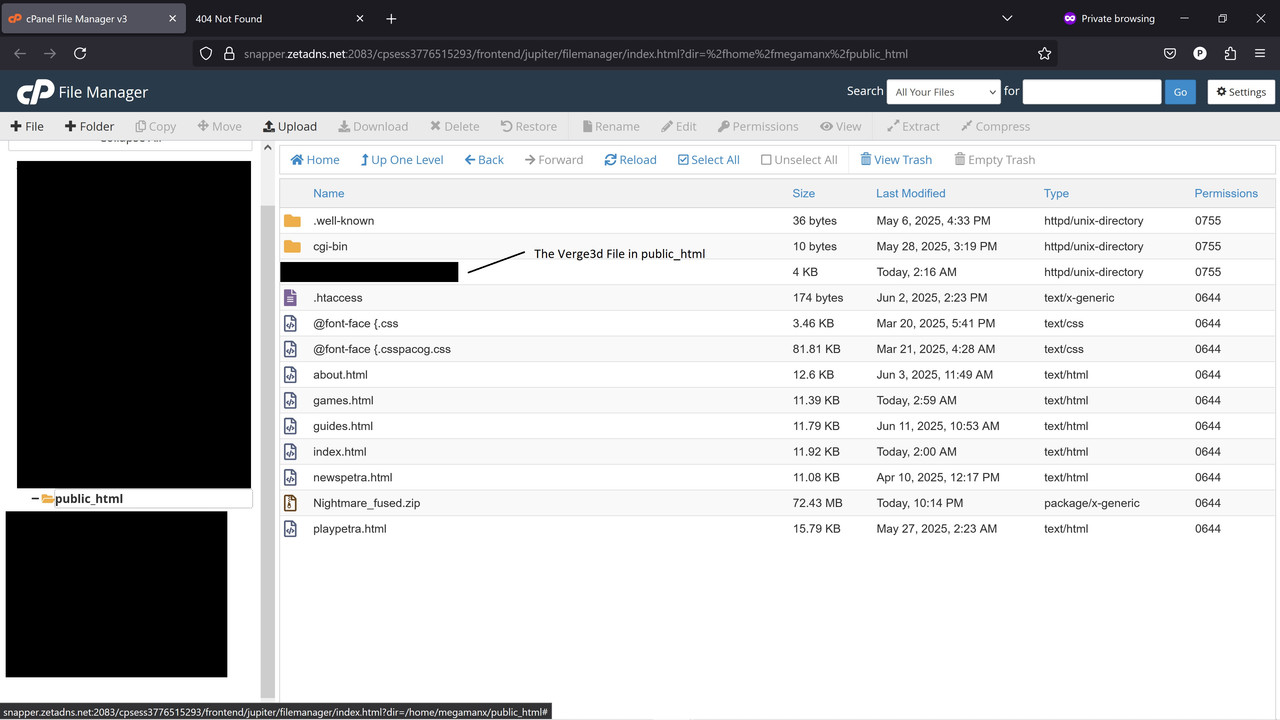Click the cPanel logo icon
Screen dimensions: 1280x720
click(x=35, y=92)
